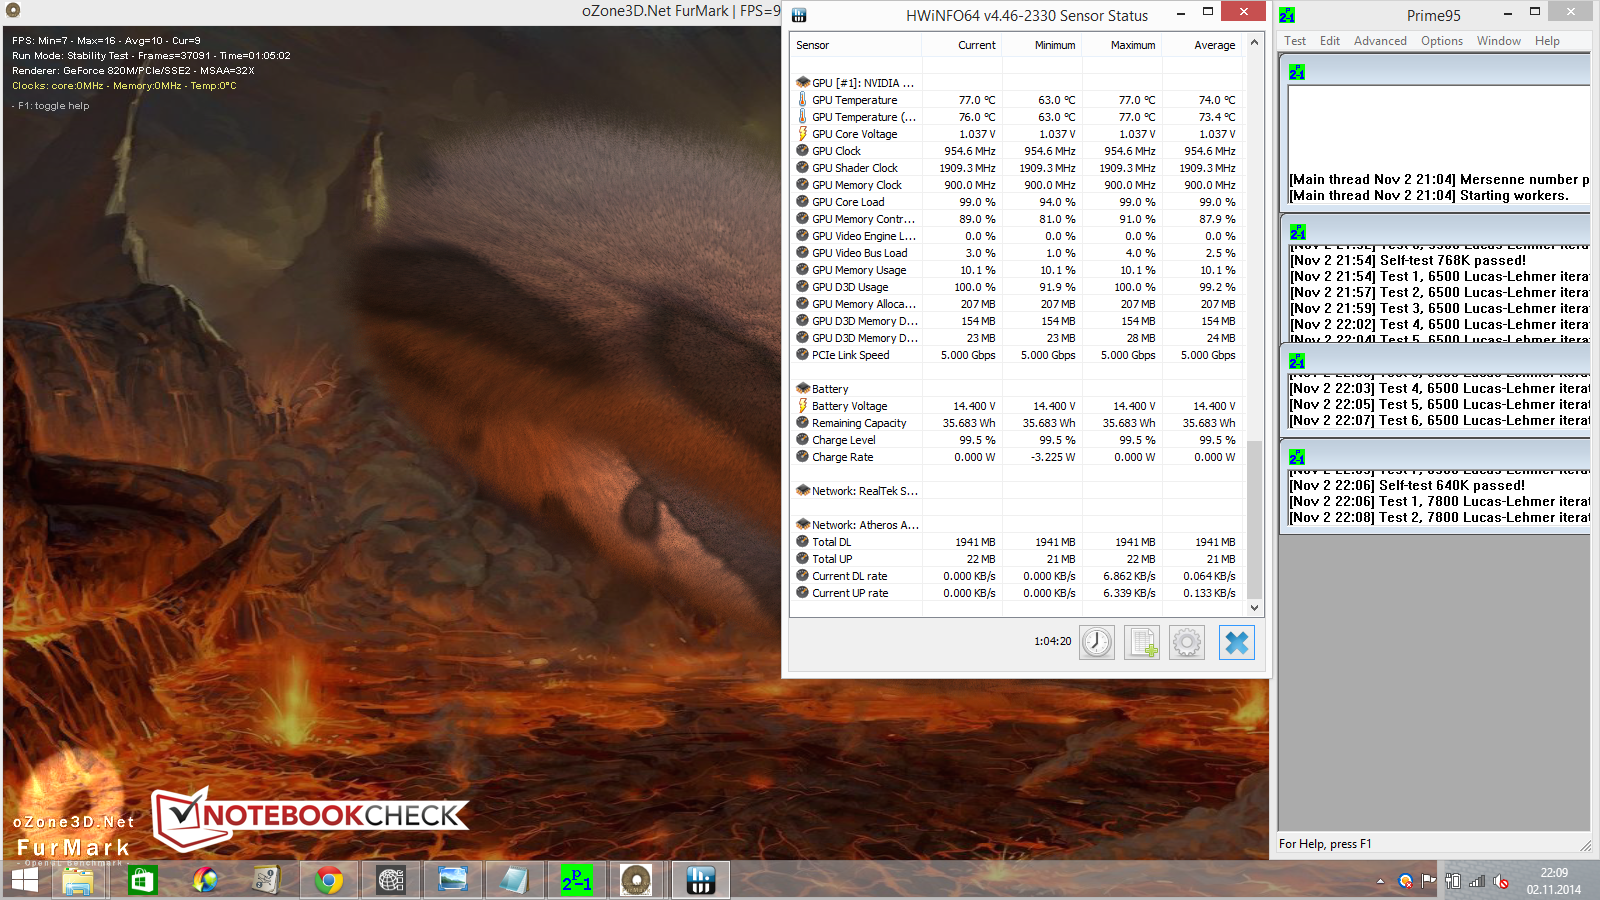Select the Network: RealTek sensor group row
1600x900 pixels.
click(x=1018, y=491)
